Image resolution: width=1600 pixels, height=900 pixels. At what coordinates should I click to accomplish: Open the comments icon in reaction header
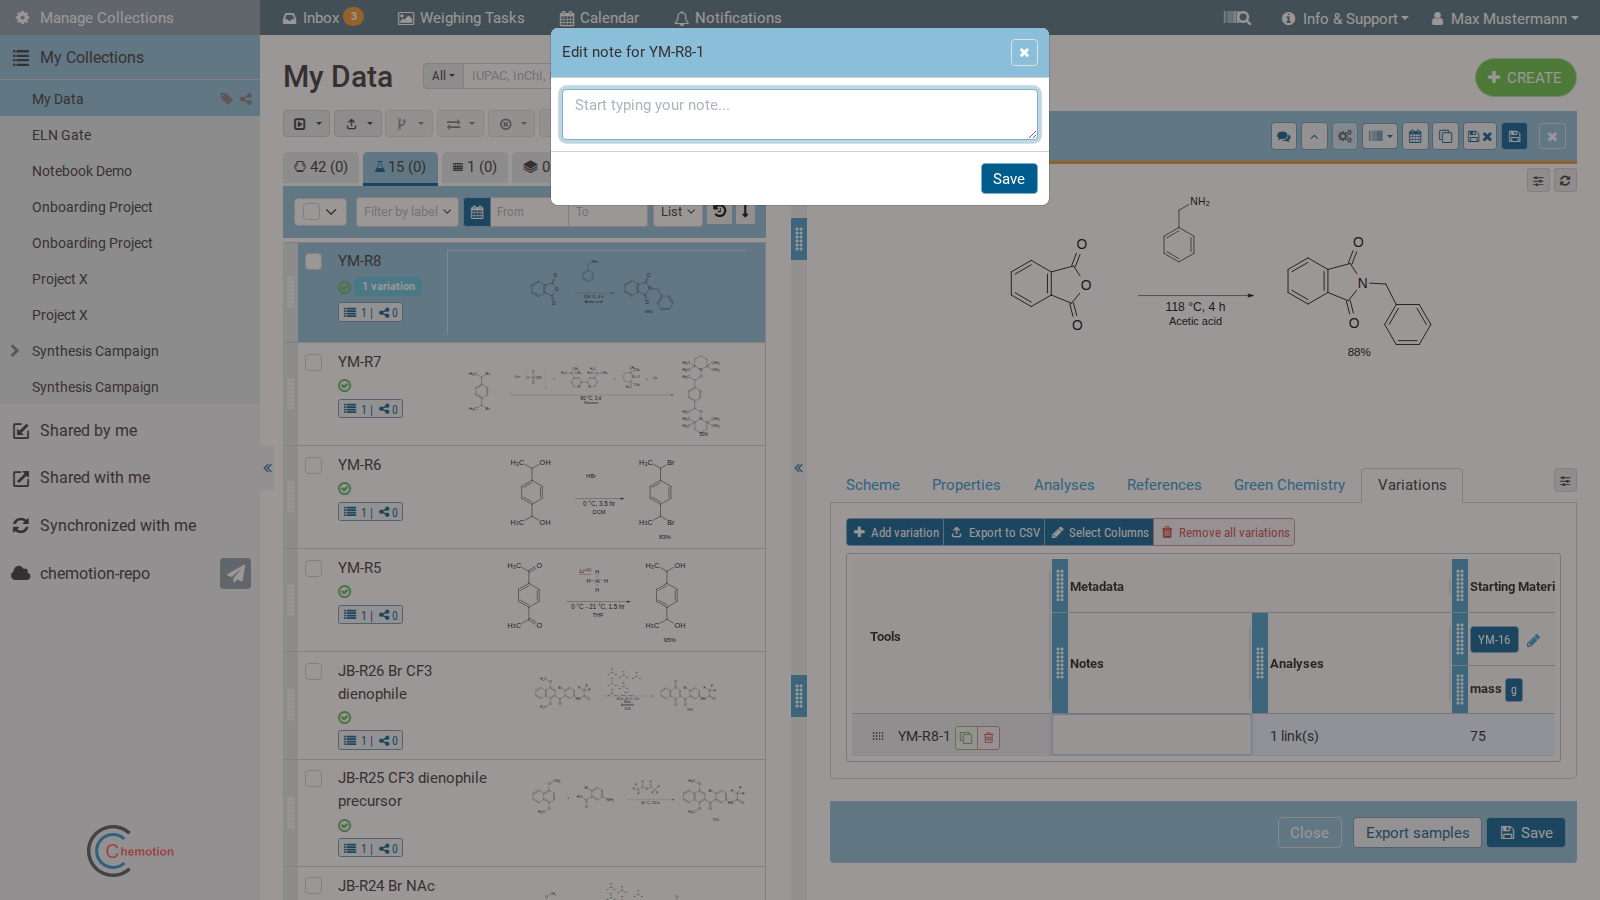[x=1284, y=137]
